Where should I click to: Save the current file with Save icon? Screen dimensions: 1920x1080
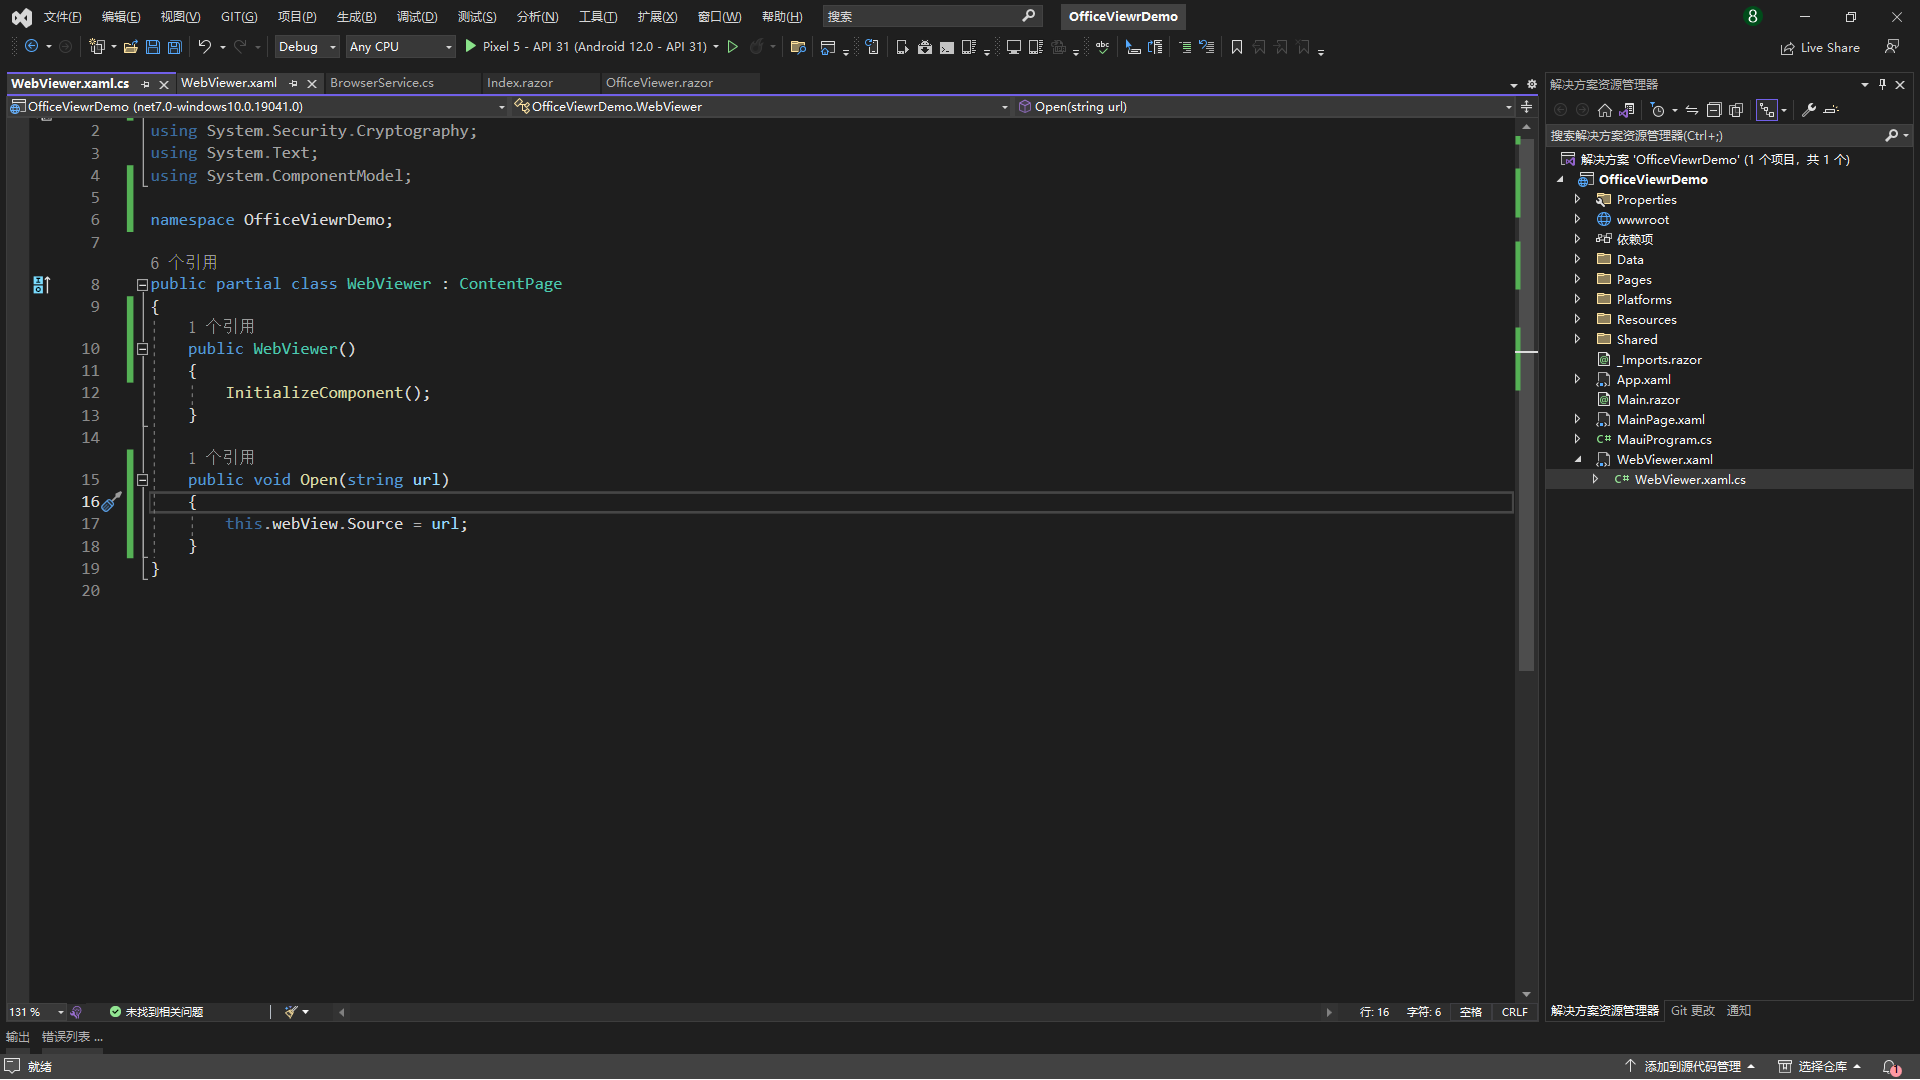(x=152, y=47)
